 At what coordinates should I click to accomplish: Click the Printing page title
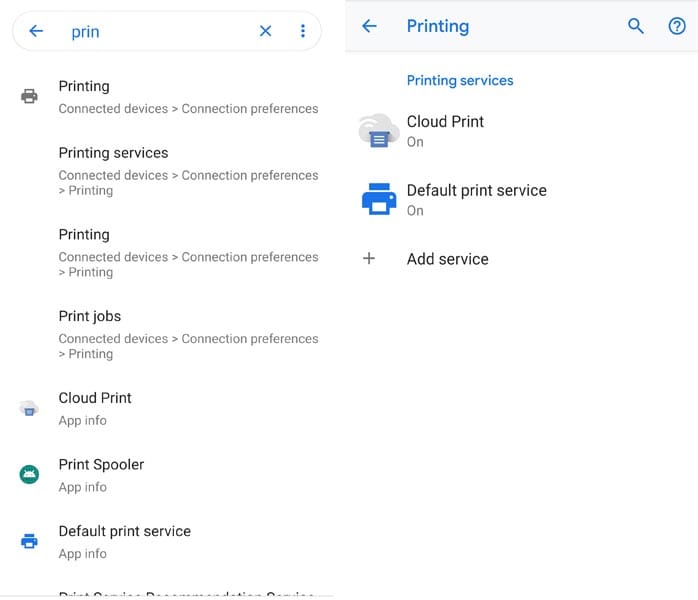tap(438, 27)
